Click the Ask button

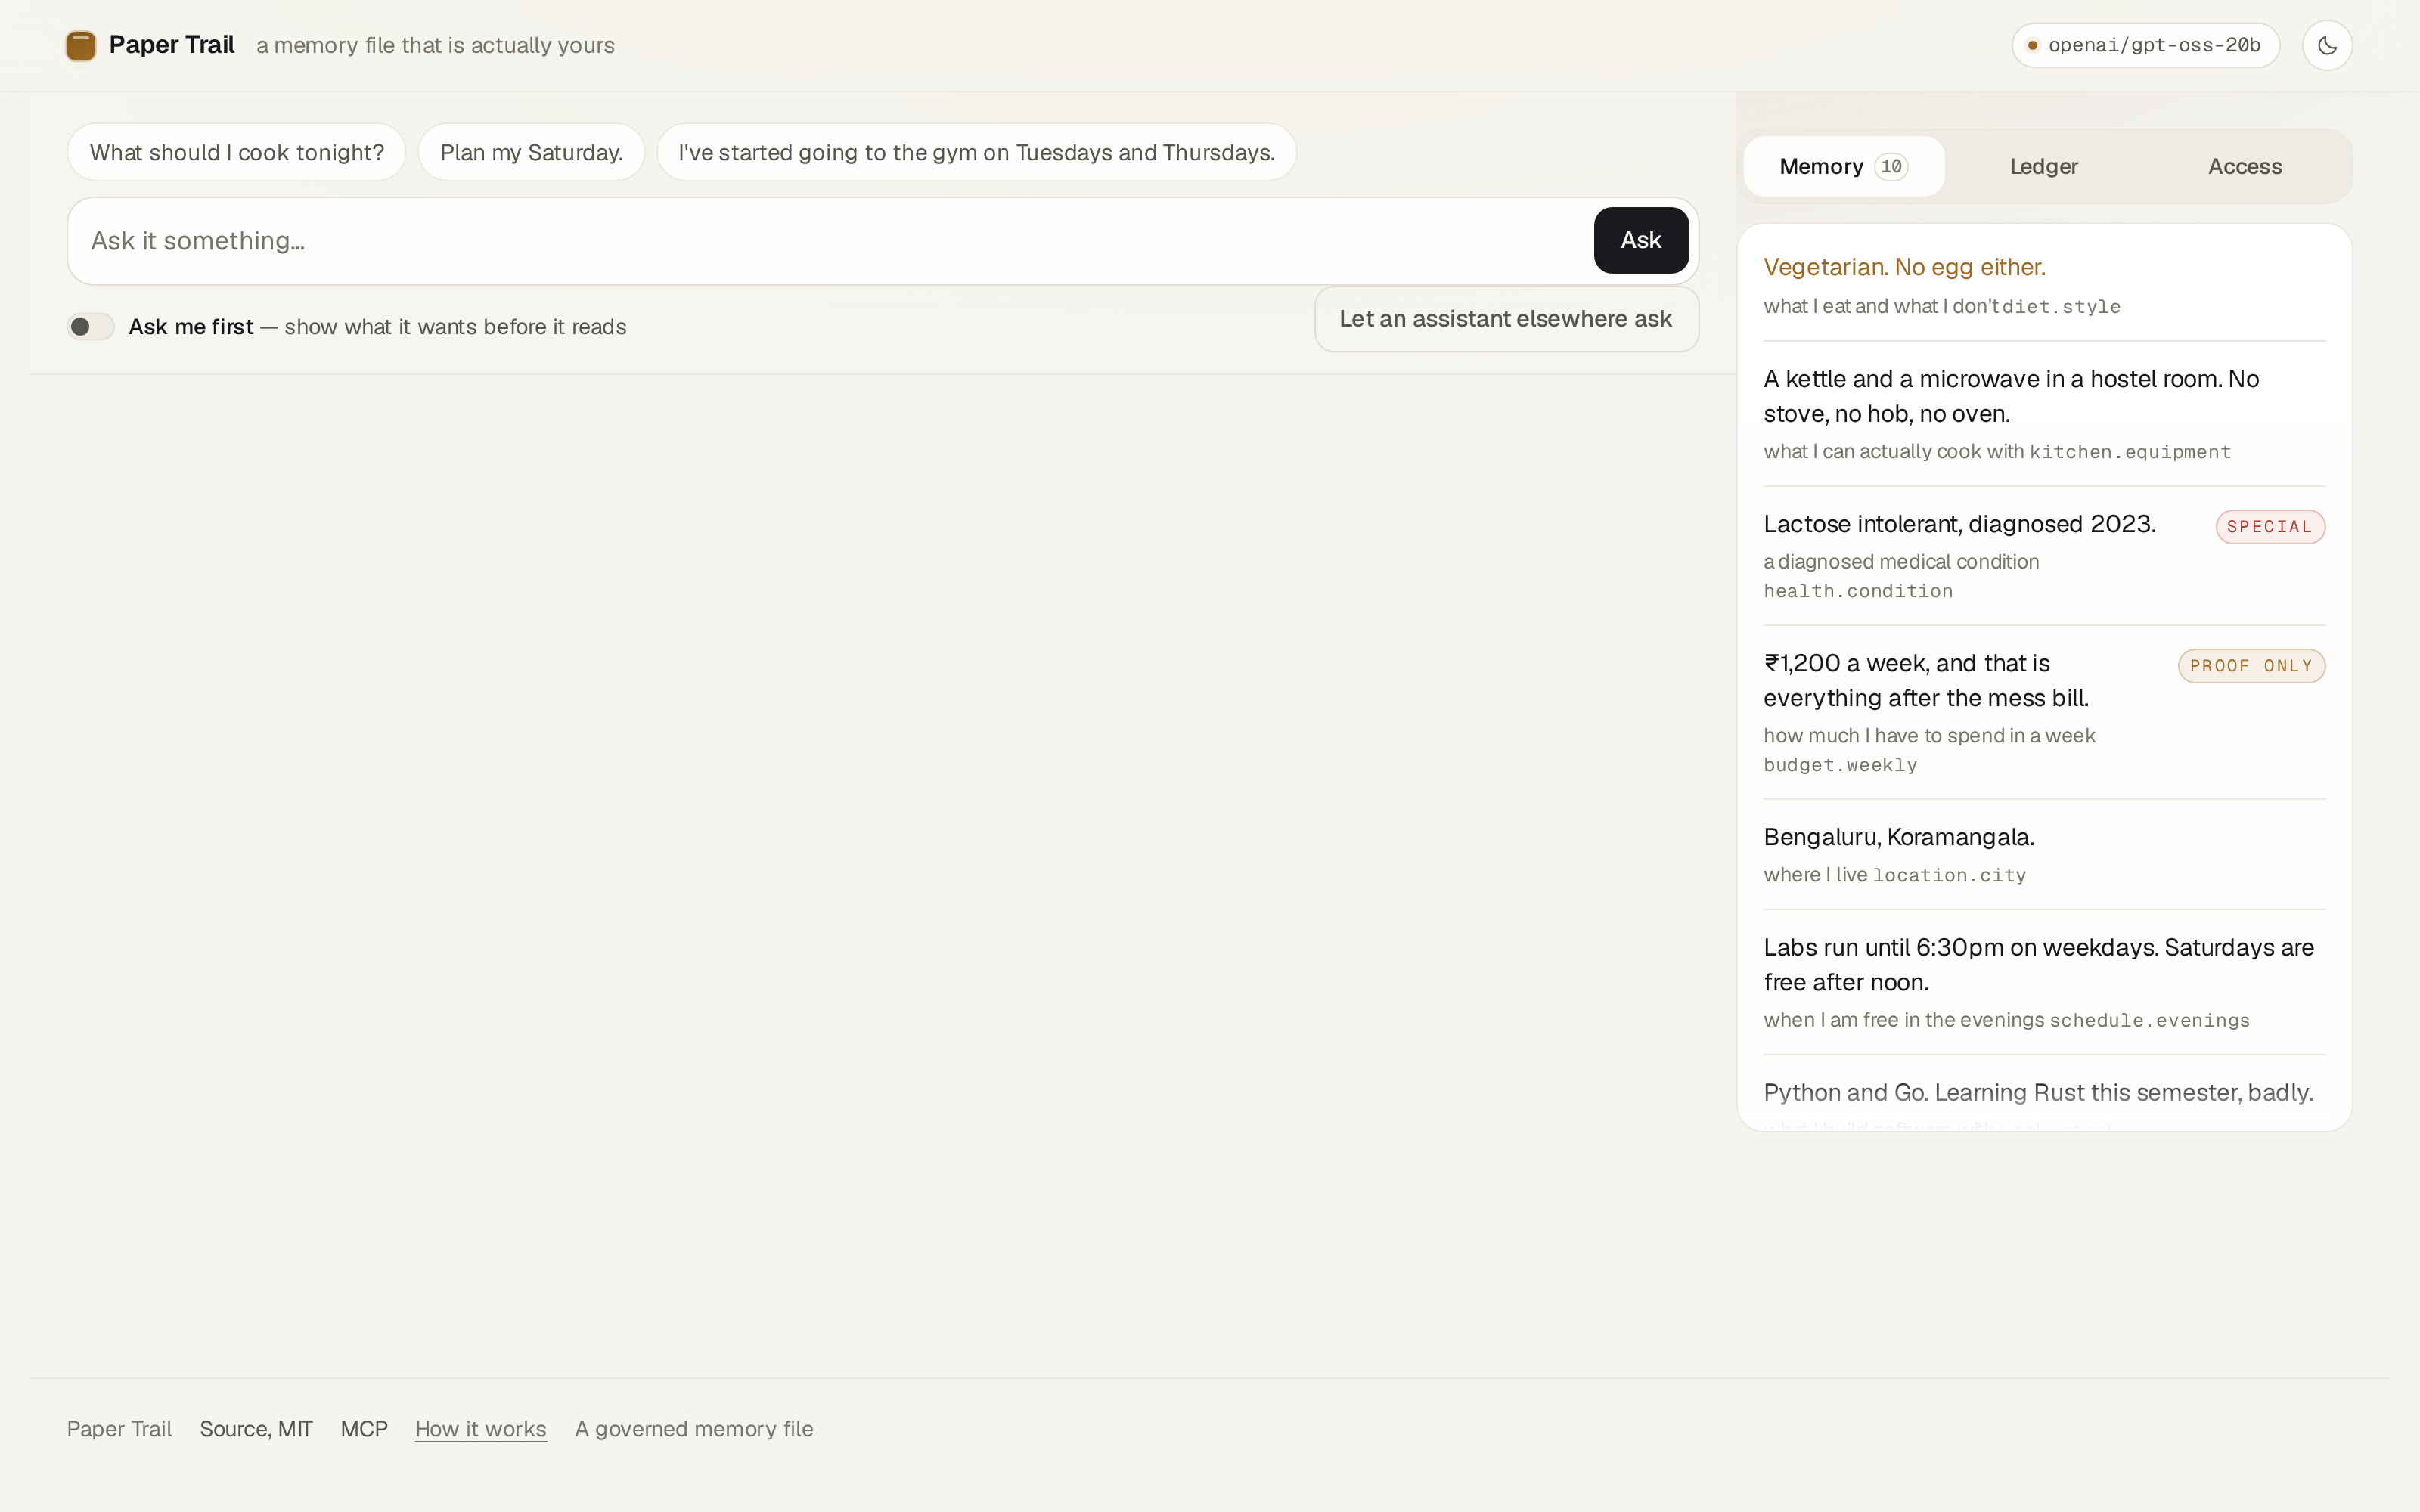(x=1641, y=240)
